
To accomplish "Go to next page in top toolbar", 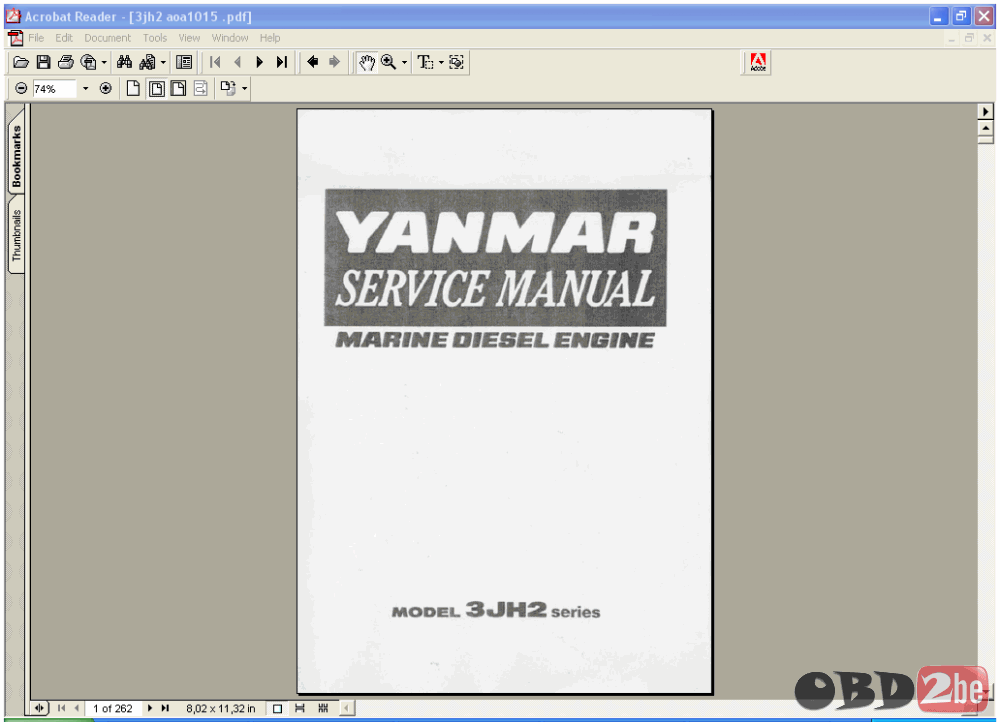I will 260,62.
